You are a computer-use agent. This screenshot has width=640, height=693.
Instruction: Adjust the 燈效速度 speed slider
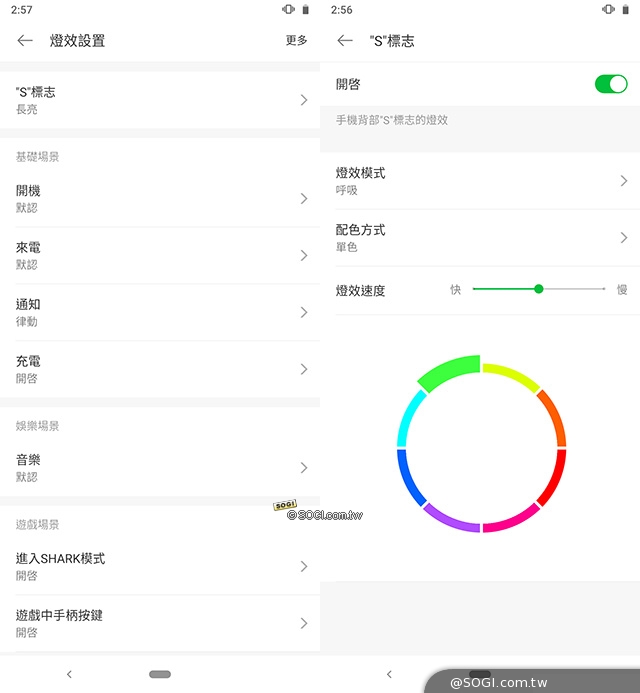(538, 289)
